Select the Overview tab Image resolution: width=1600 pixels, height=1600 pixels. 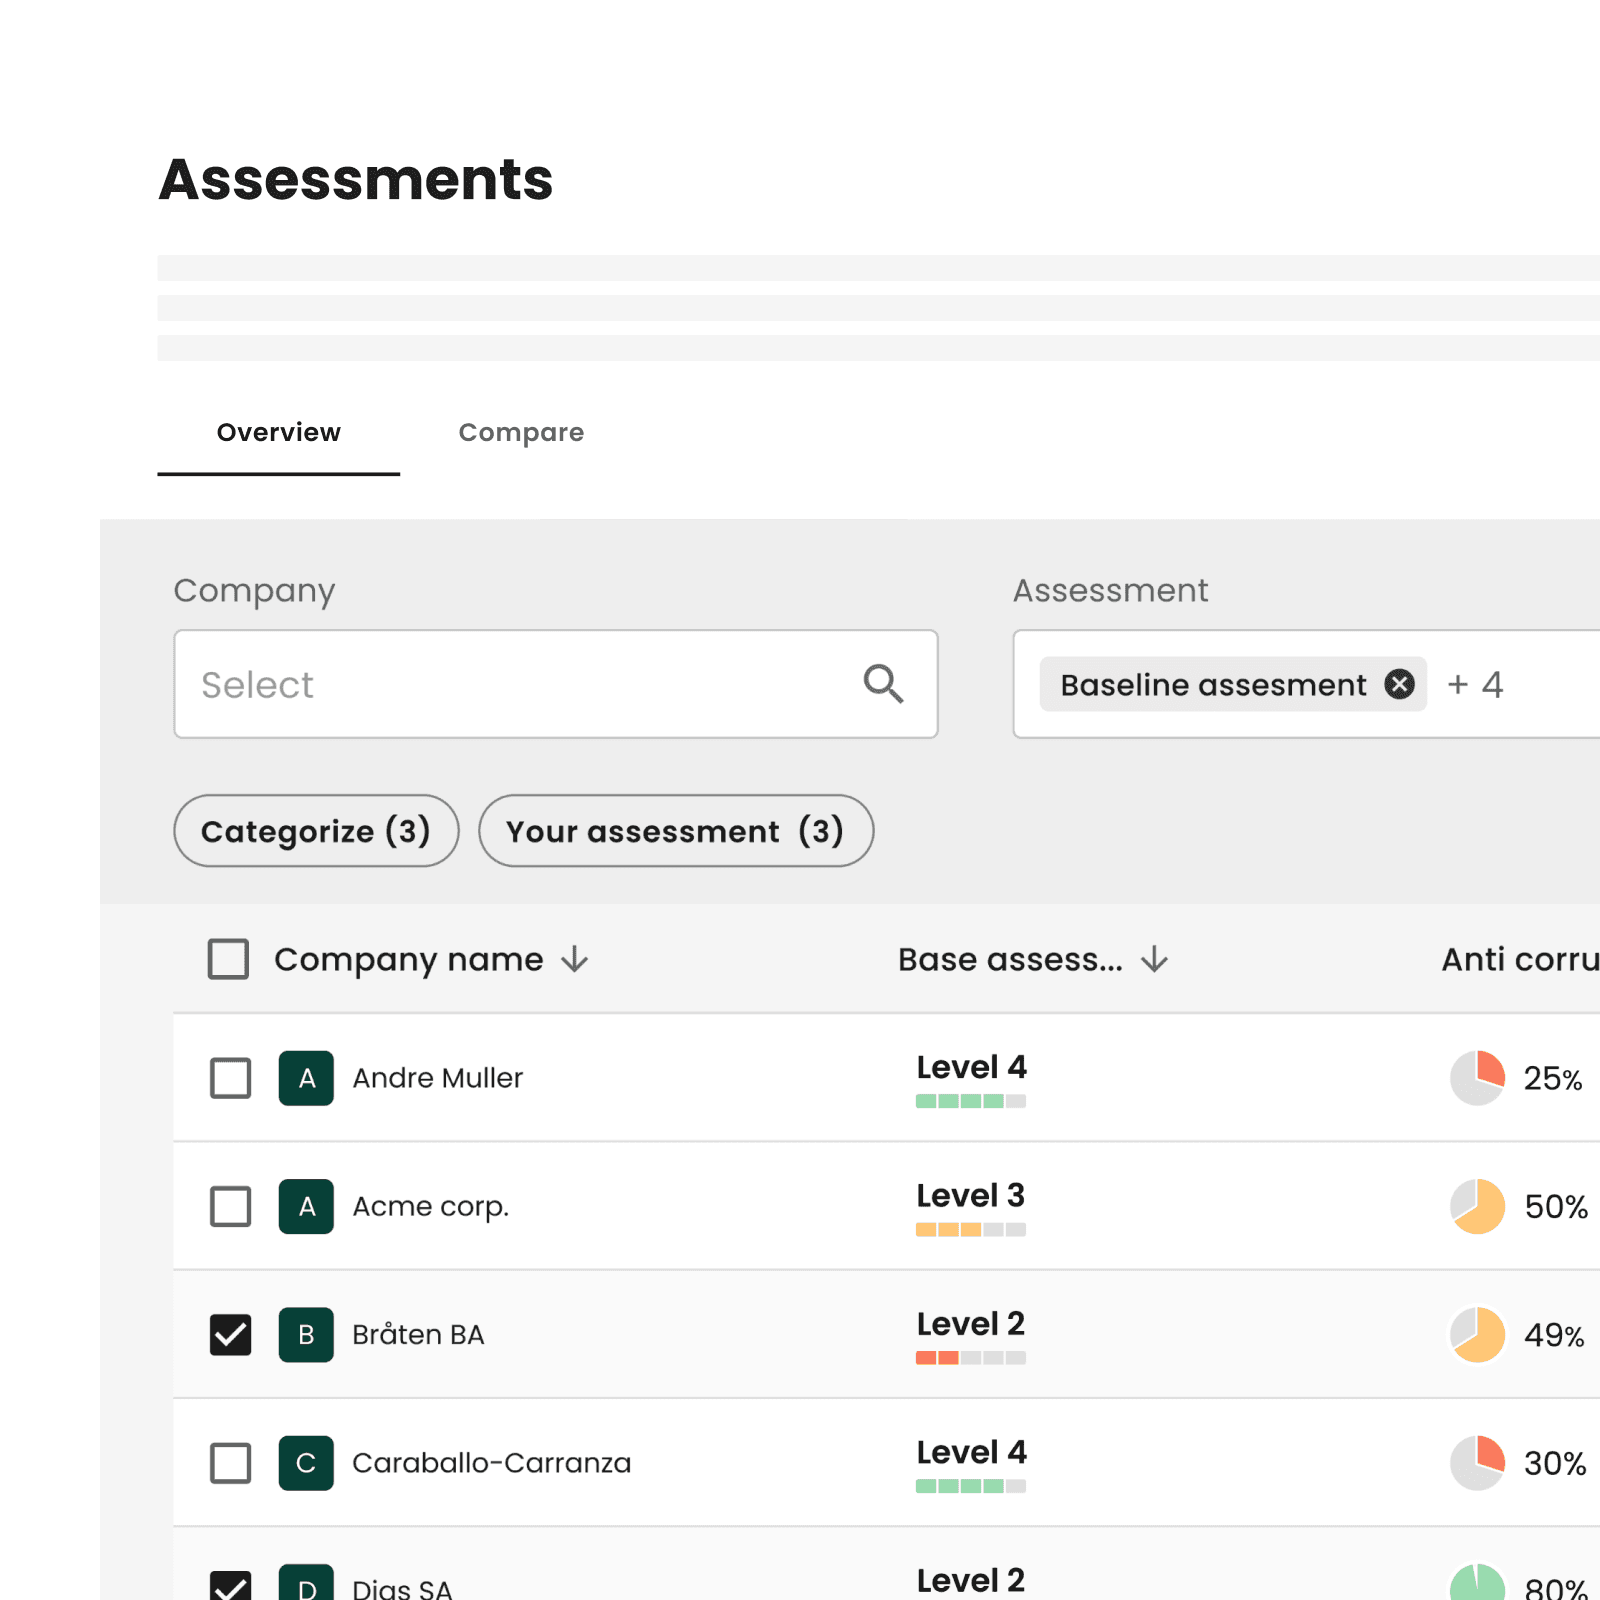click(x=278, y=432)
